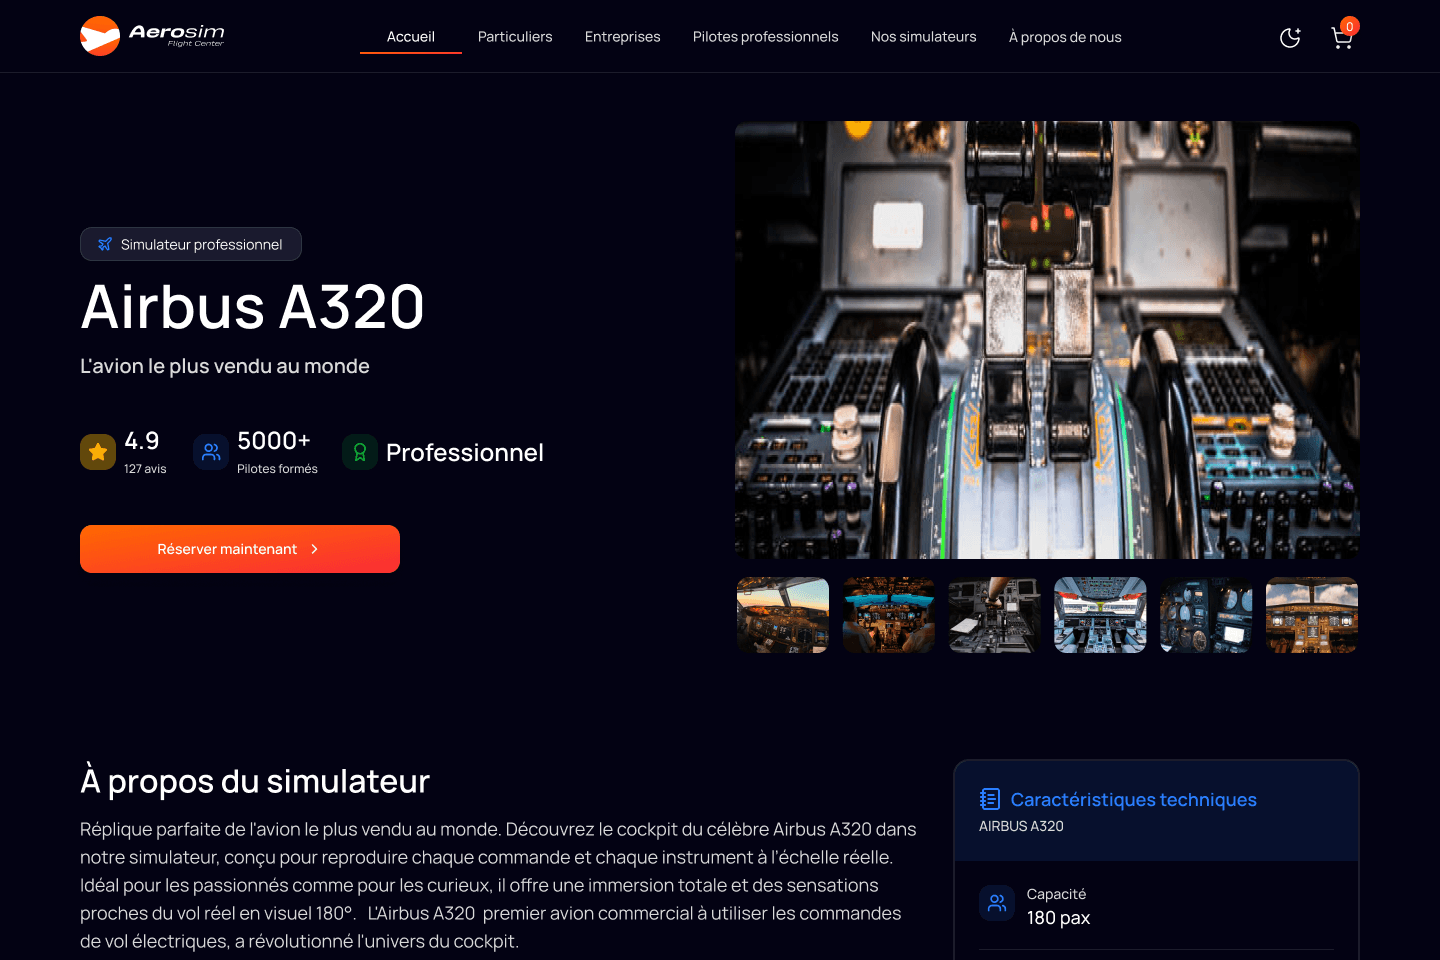This screenshot has height=960, width=1440.
Task: Select the third thumbnail showing hand on throttle
Action: click(x=995, y=615)
